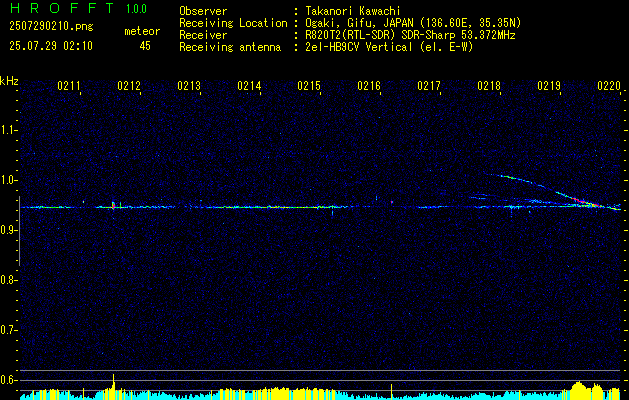Click the 0.8 kHz axis label
Viewport: 629px width, 400px height.
pyautogui.click(x=9, y=280)
